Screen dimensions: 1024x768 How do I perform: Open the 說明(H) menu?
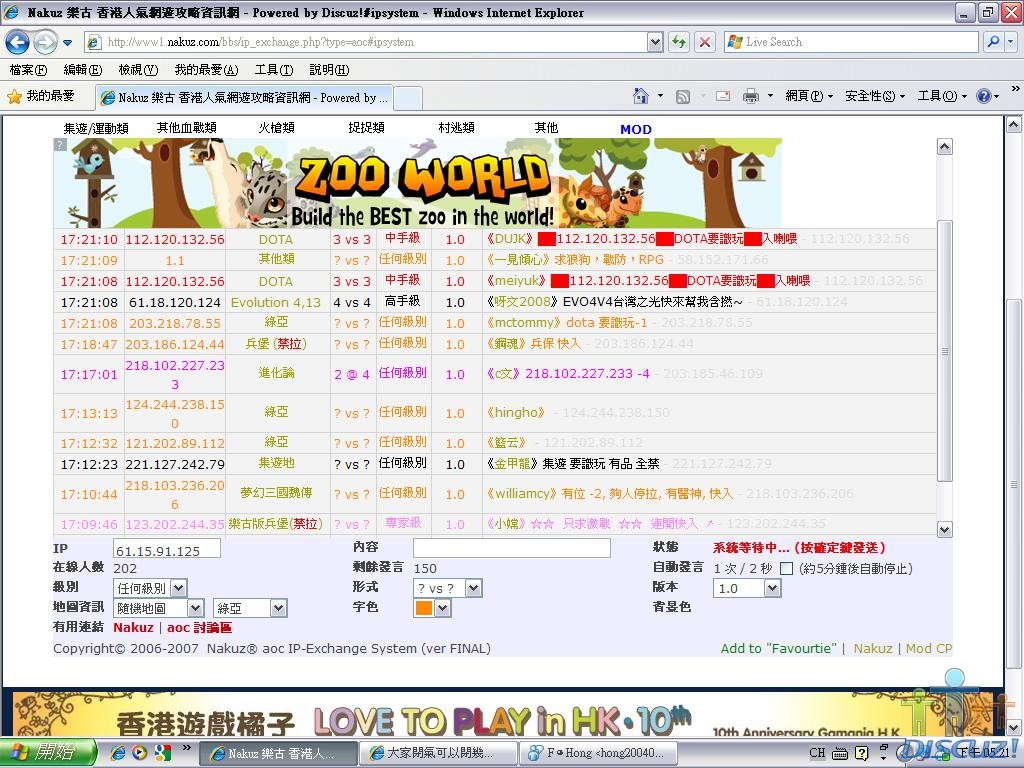(329, 69)
